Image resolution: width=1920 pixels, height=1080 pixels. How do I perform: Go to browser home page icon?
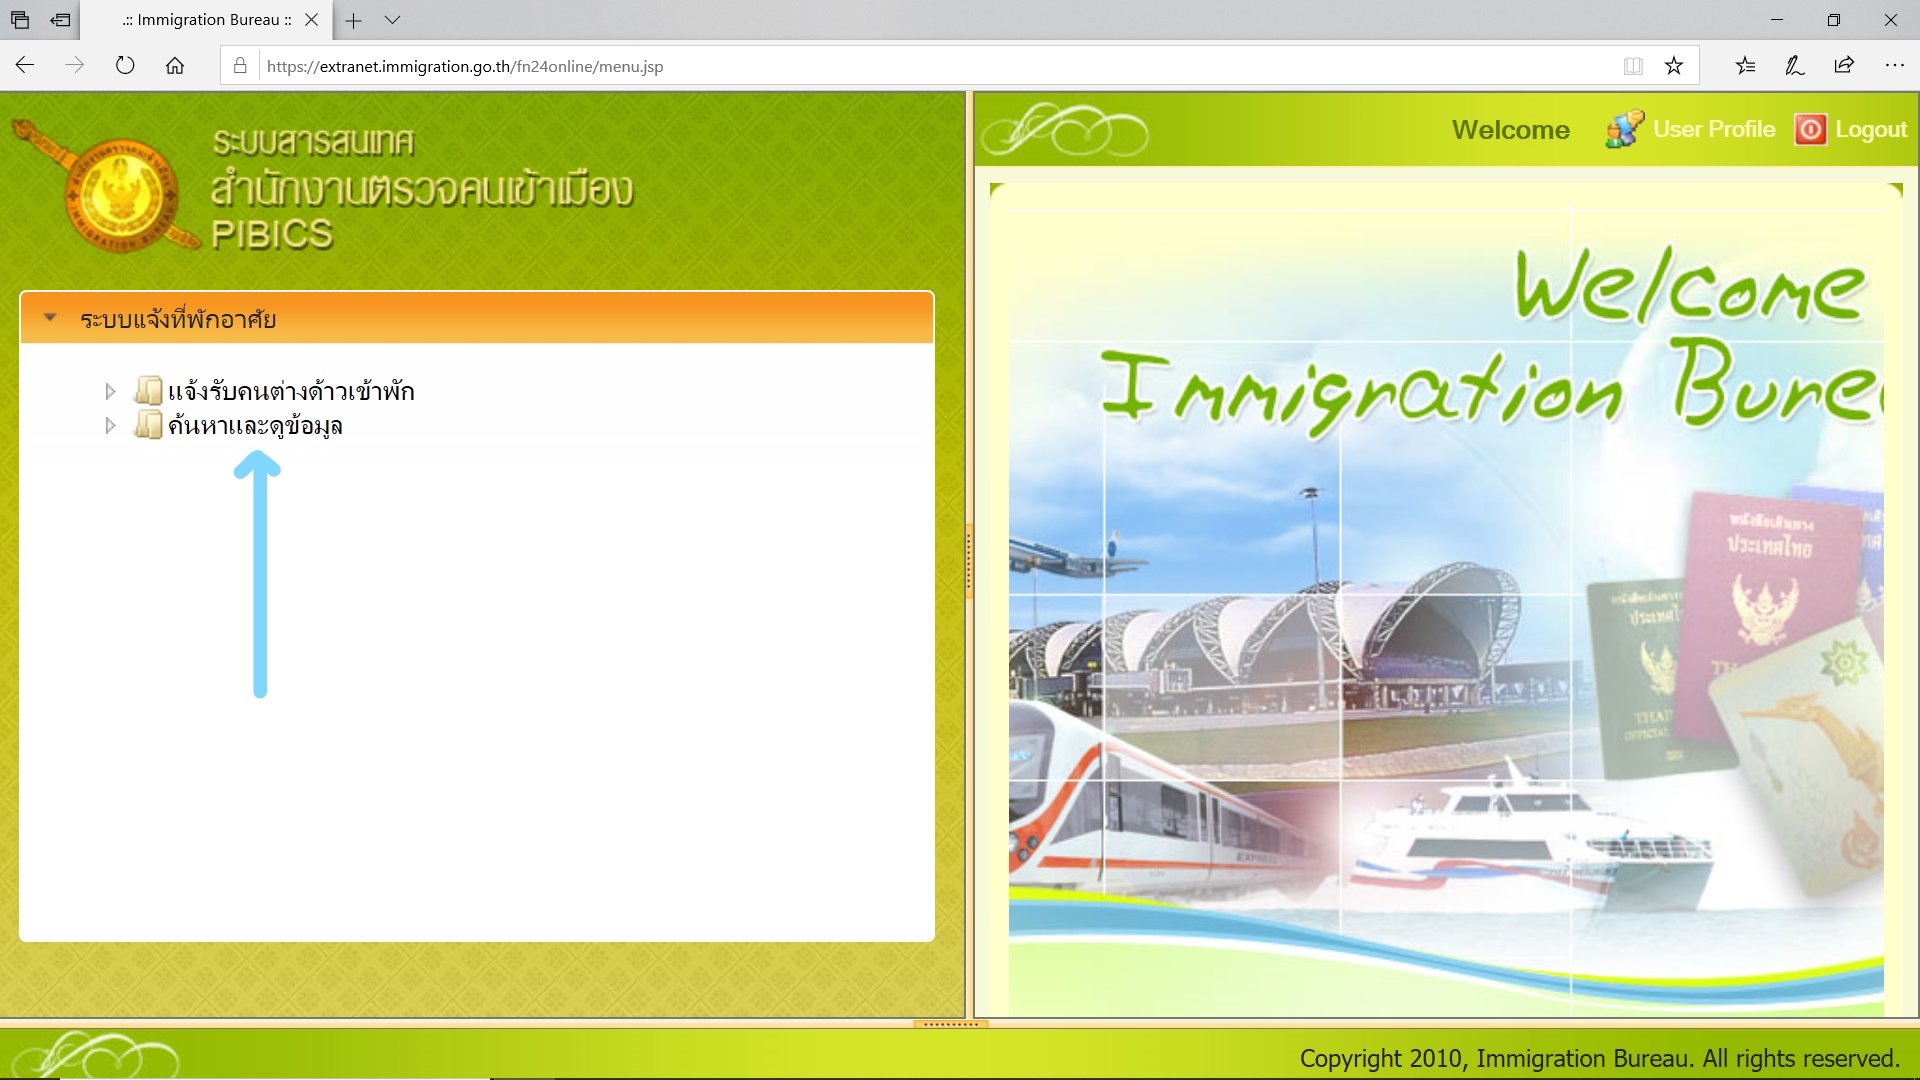coord(175,66)
